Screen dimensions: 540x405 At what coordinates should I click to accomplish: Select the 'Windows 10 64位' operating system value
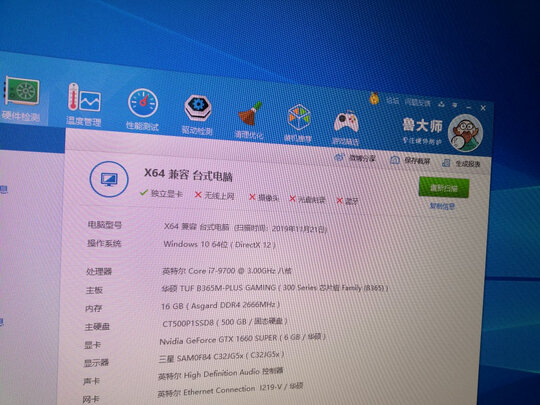(x=219, y=245)
